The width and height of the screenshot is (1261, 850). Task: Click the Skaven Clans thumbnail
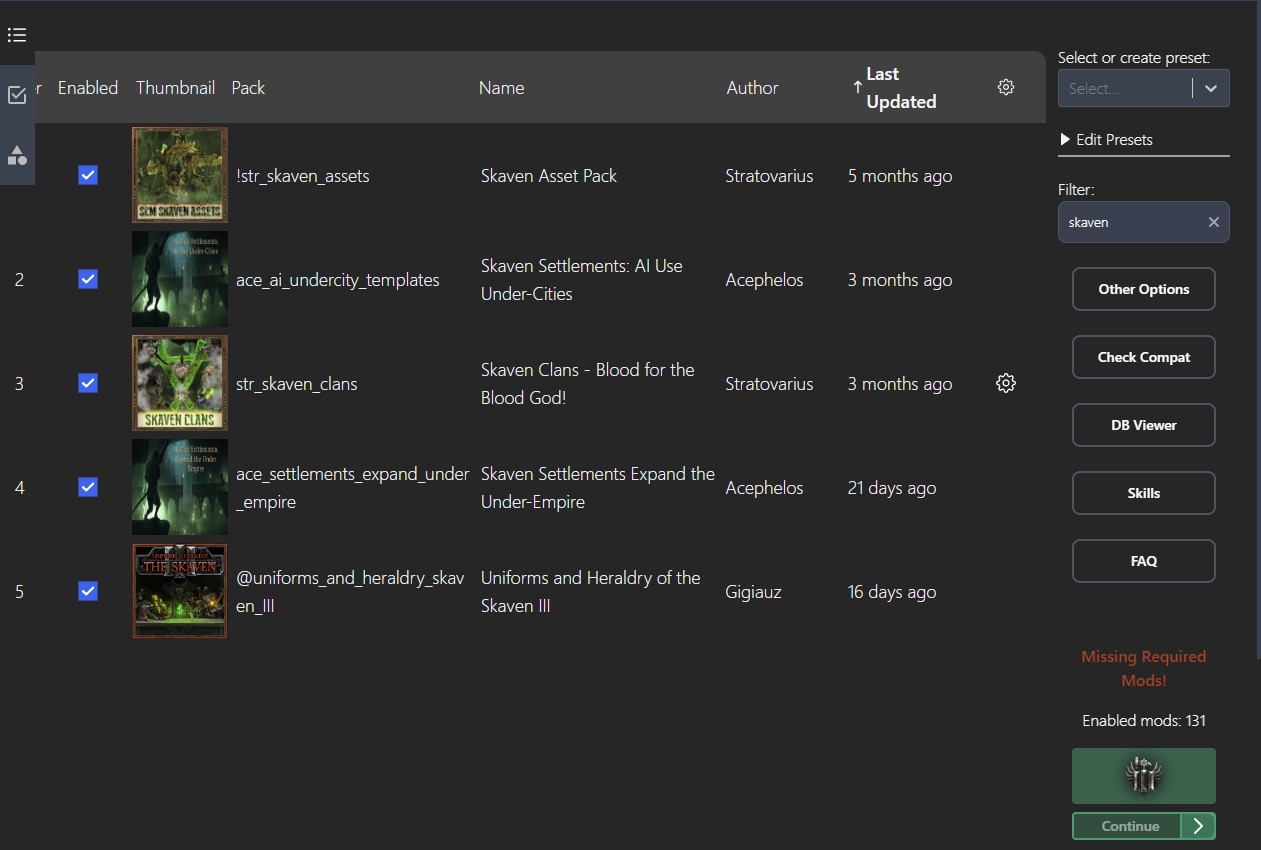[180, 383]
